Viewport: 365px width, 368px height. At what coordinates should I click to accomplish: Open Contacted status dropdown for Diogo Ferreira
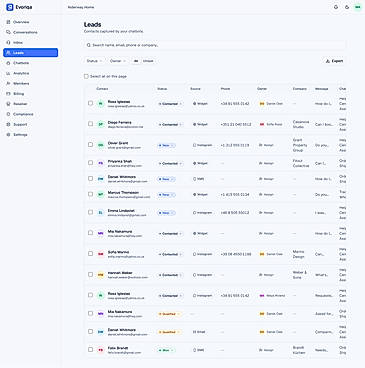(170, 124)
